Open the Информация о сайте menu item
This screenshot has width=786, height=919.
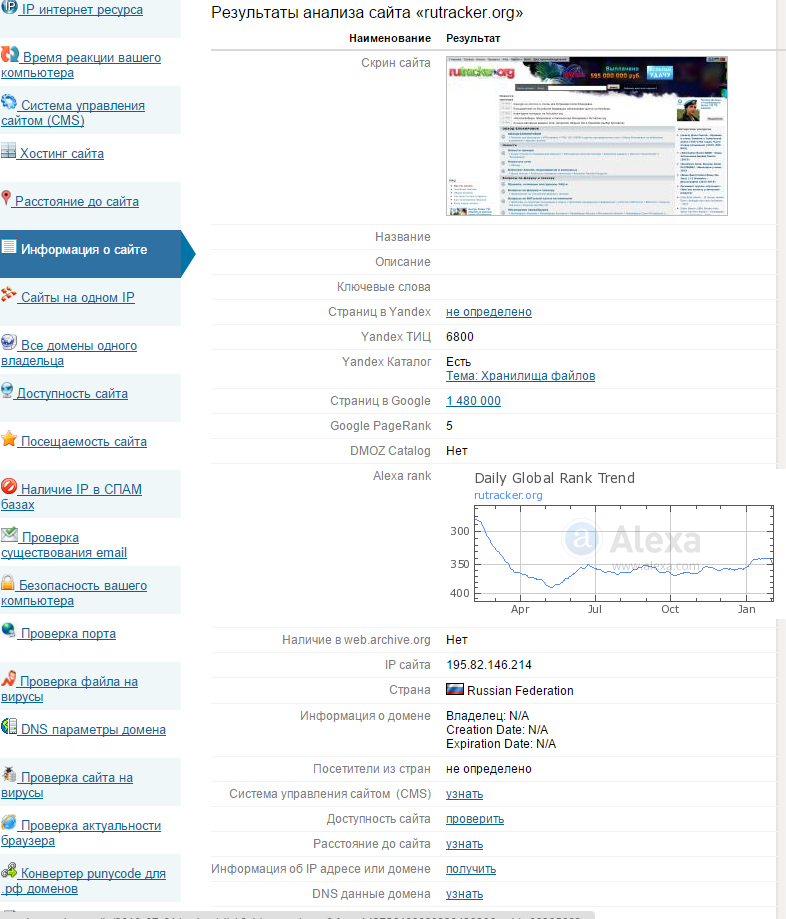click(x=84, y=250)
